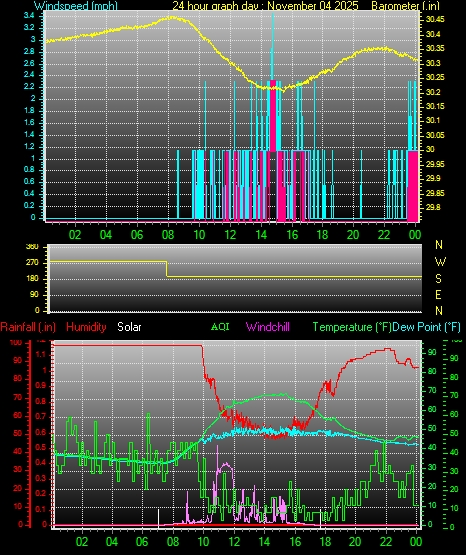The width and height of the screenshot is (466, 555).
Task: Click the 1.6 windspeed scale value
Action: coord(29,122)
